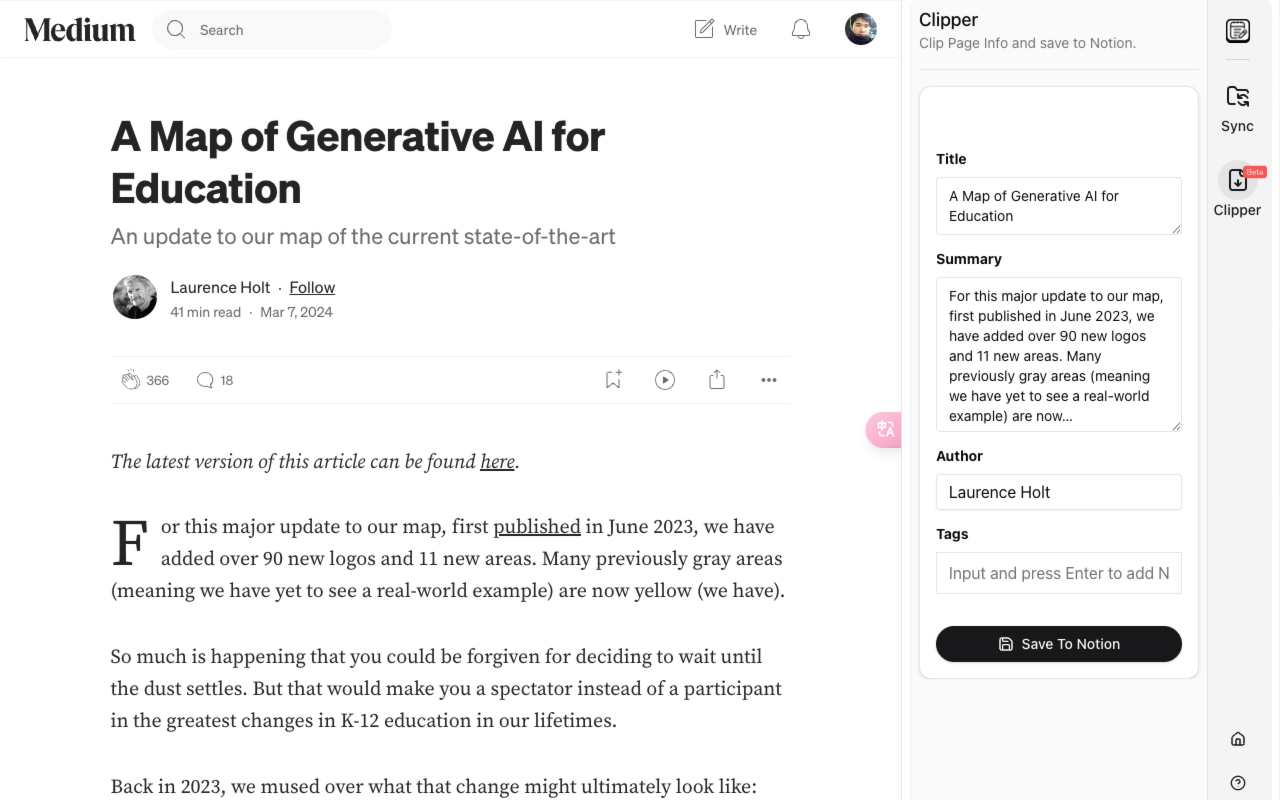Click the share article icon
The height and width of the screenshot is (800, 1280).
[717, 380]
